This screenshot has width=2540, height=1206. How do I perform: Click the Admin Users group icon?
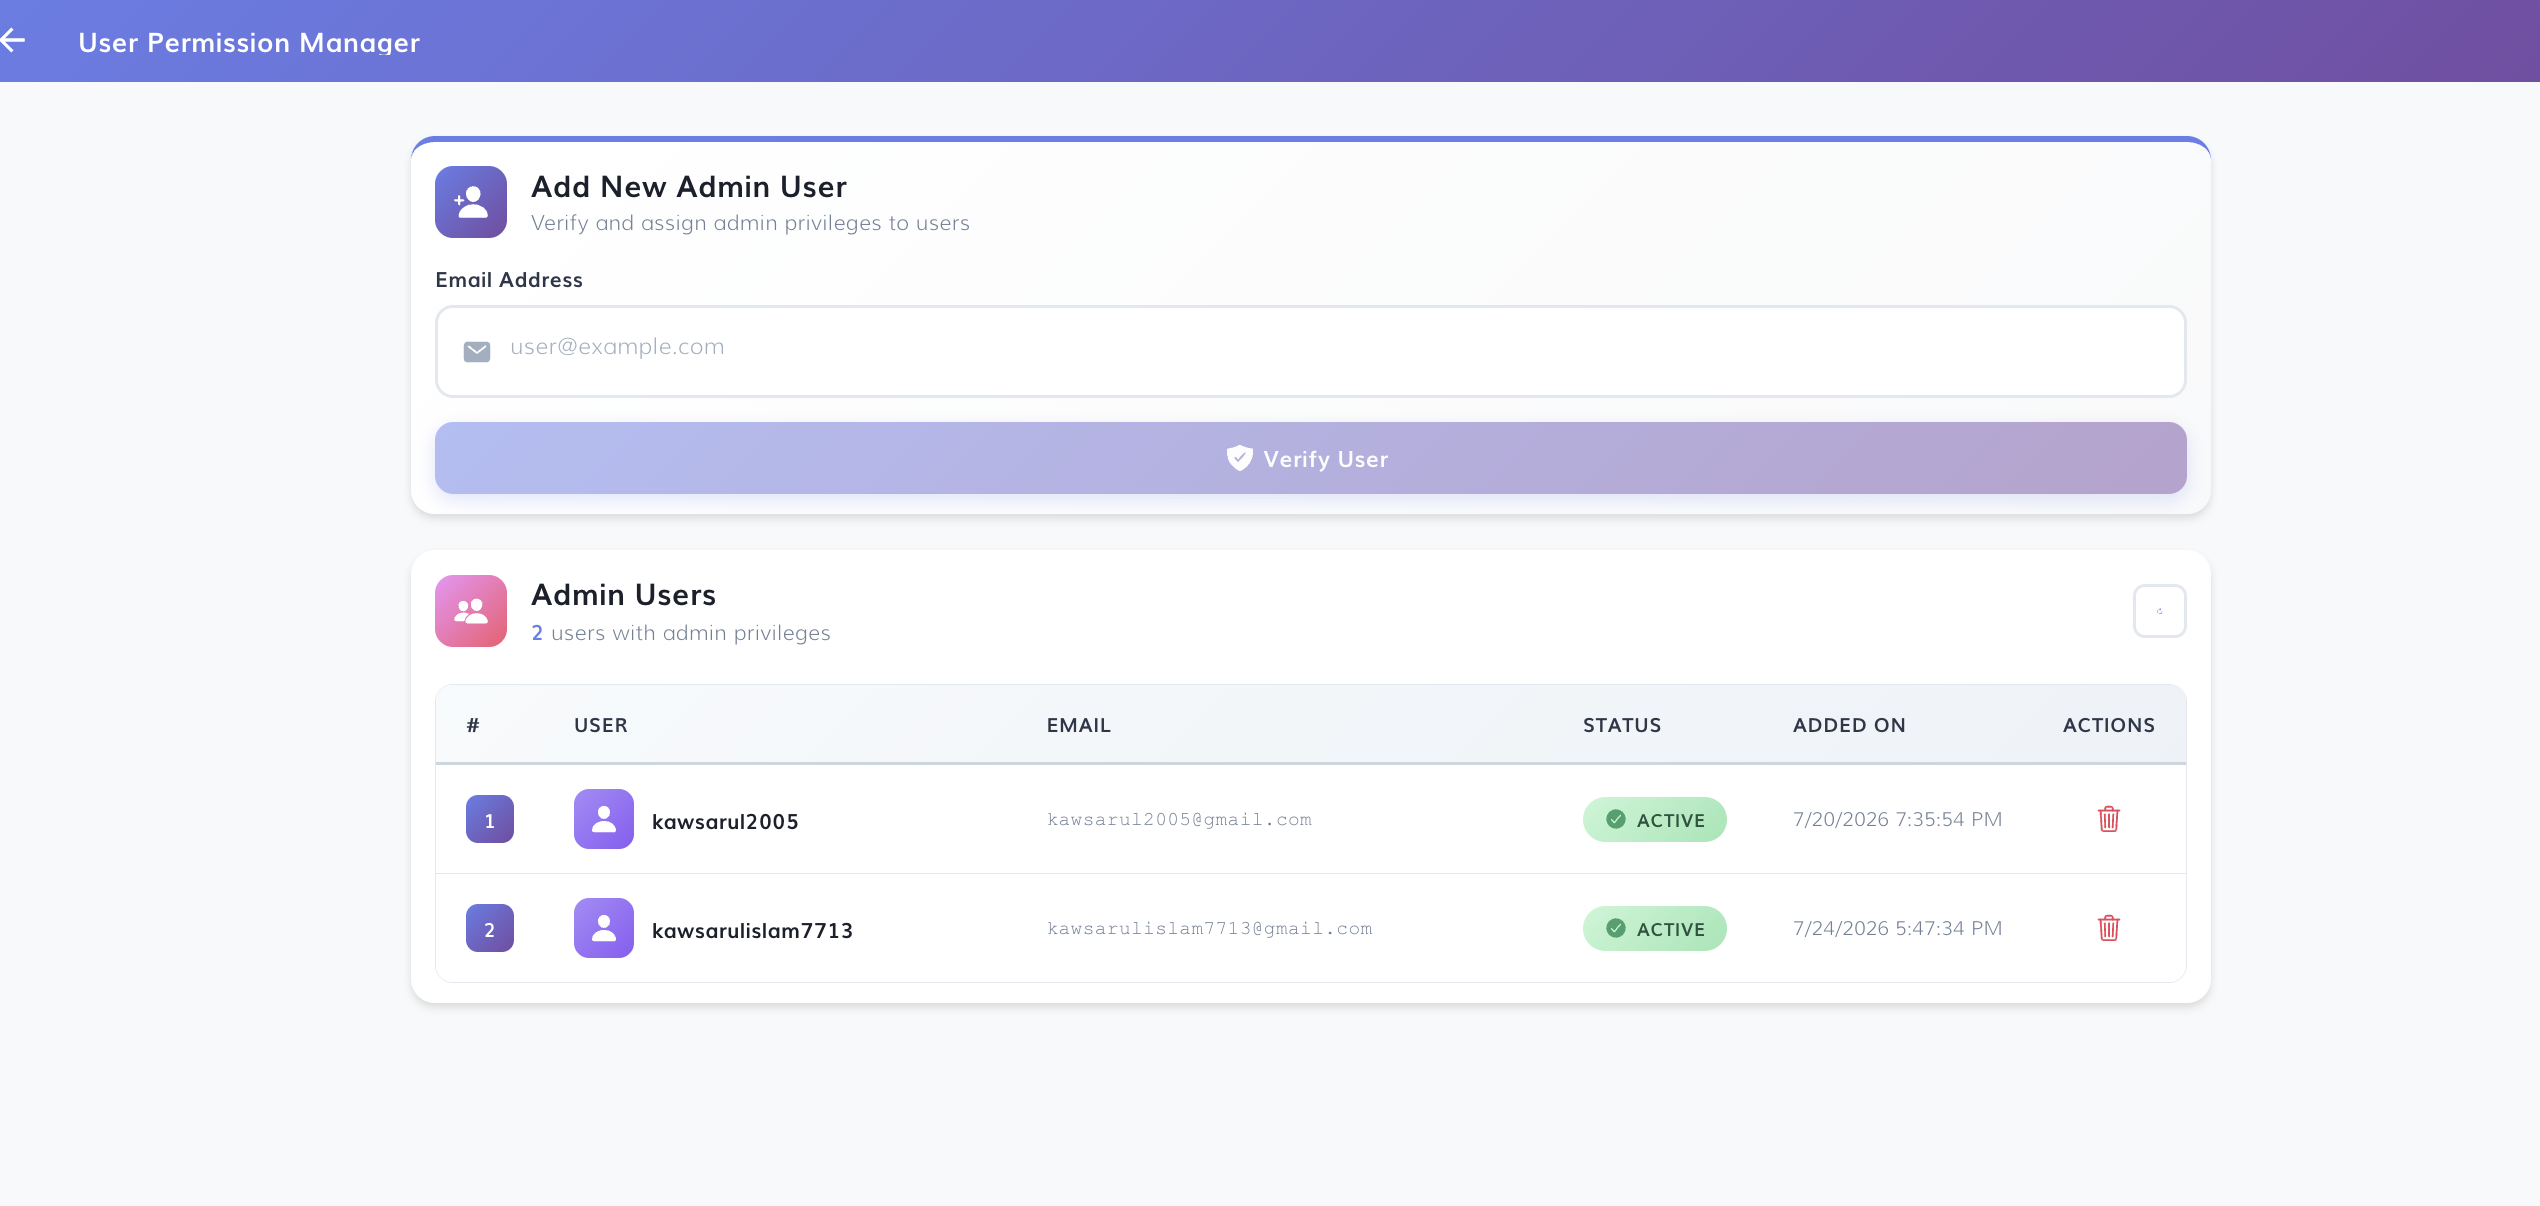(471, 611)
